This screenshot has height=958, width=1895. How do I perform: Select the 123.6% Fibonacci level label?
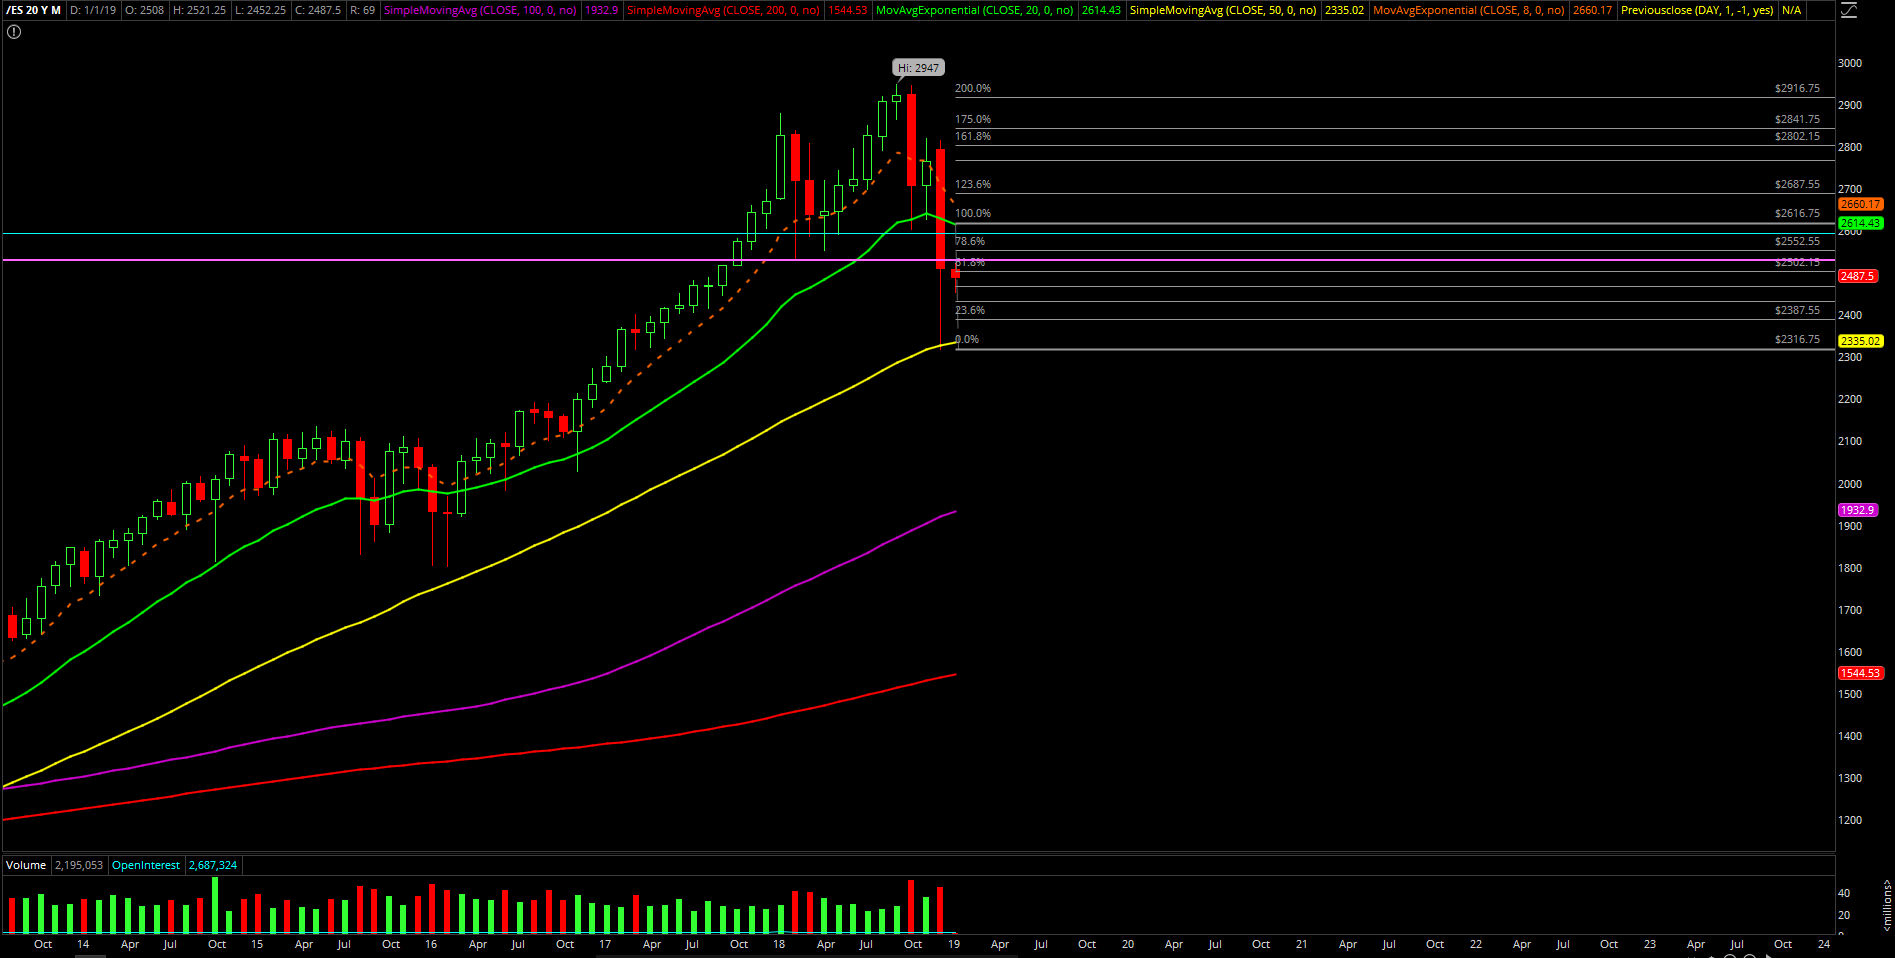(973, 184)
